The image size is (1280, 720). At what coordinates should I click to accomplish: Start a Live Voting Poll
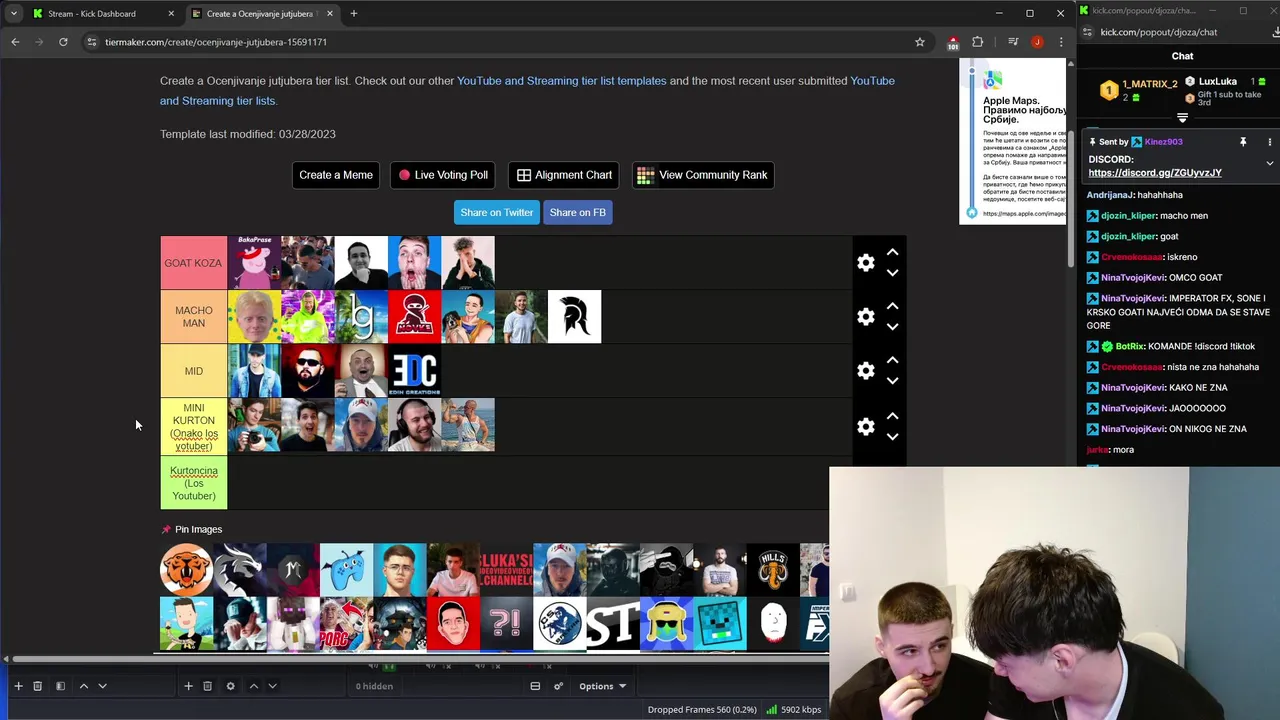[x=443, y=175]
